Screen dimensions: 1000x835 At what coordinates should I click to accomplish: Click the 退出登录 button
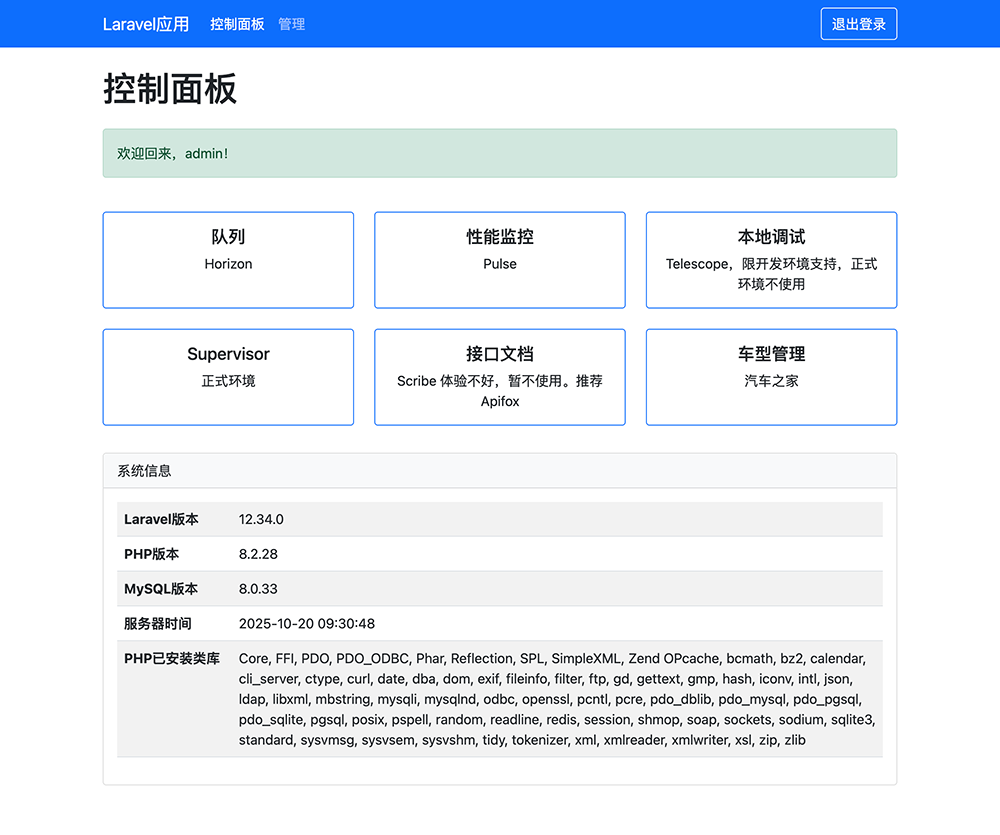(x=858, y=23)
